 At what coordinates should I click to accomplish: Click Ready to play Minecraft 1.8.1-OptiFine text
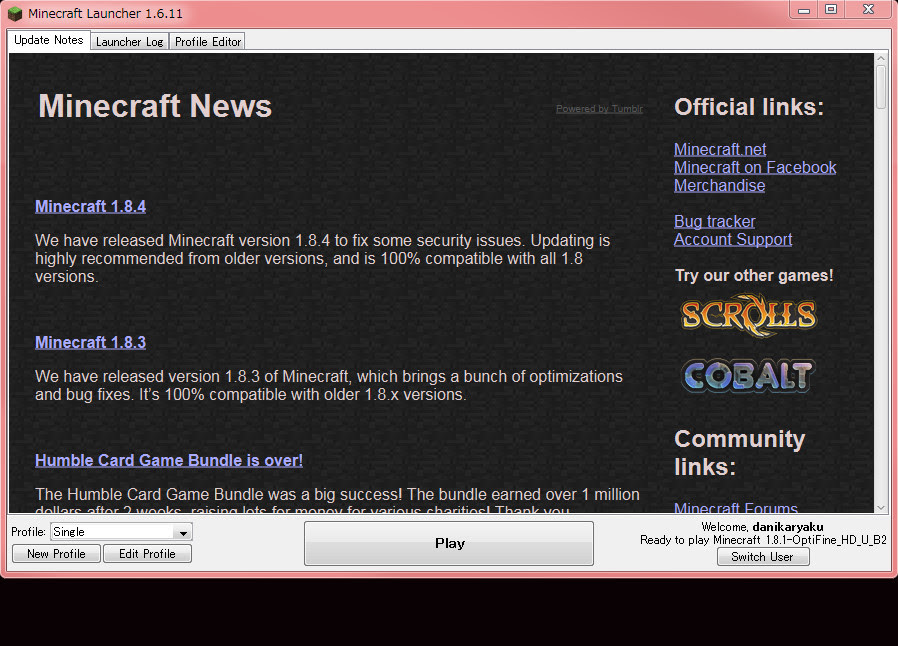[x=763, y=540]
